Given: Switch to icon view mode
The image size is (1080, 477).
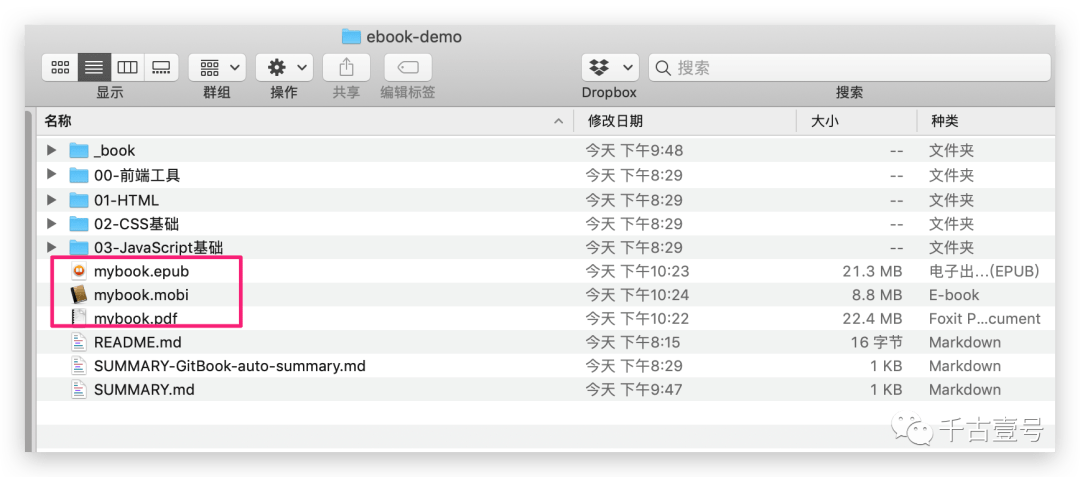Looking at the screenshot, I should click(x=60, y=67).
